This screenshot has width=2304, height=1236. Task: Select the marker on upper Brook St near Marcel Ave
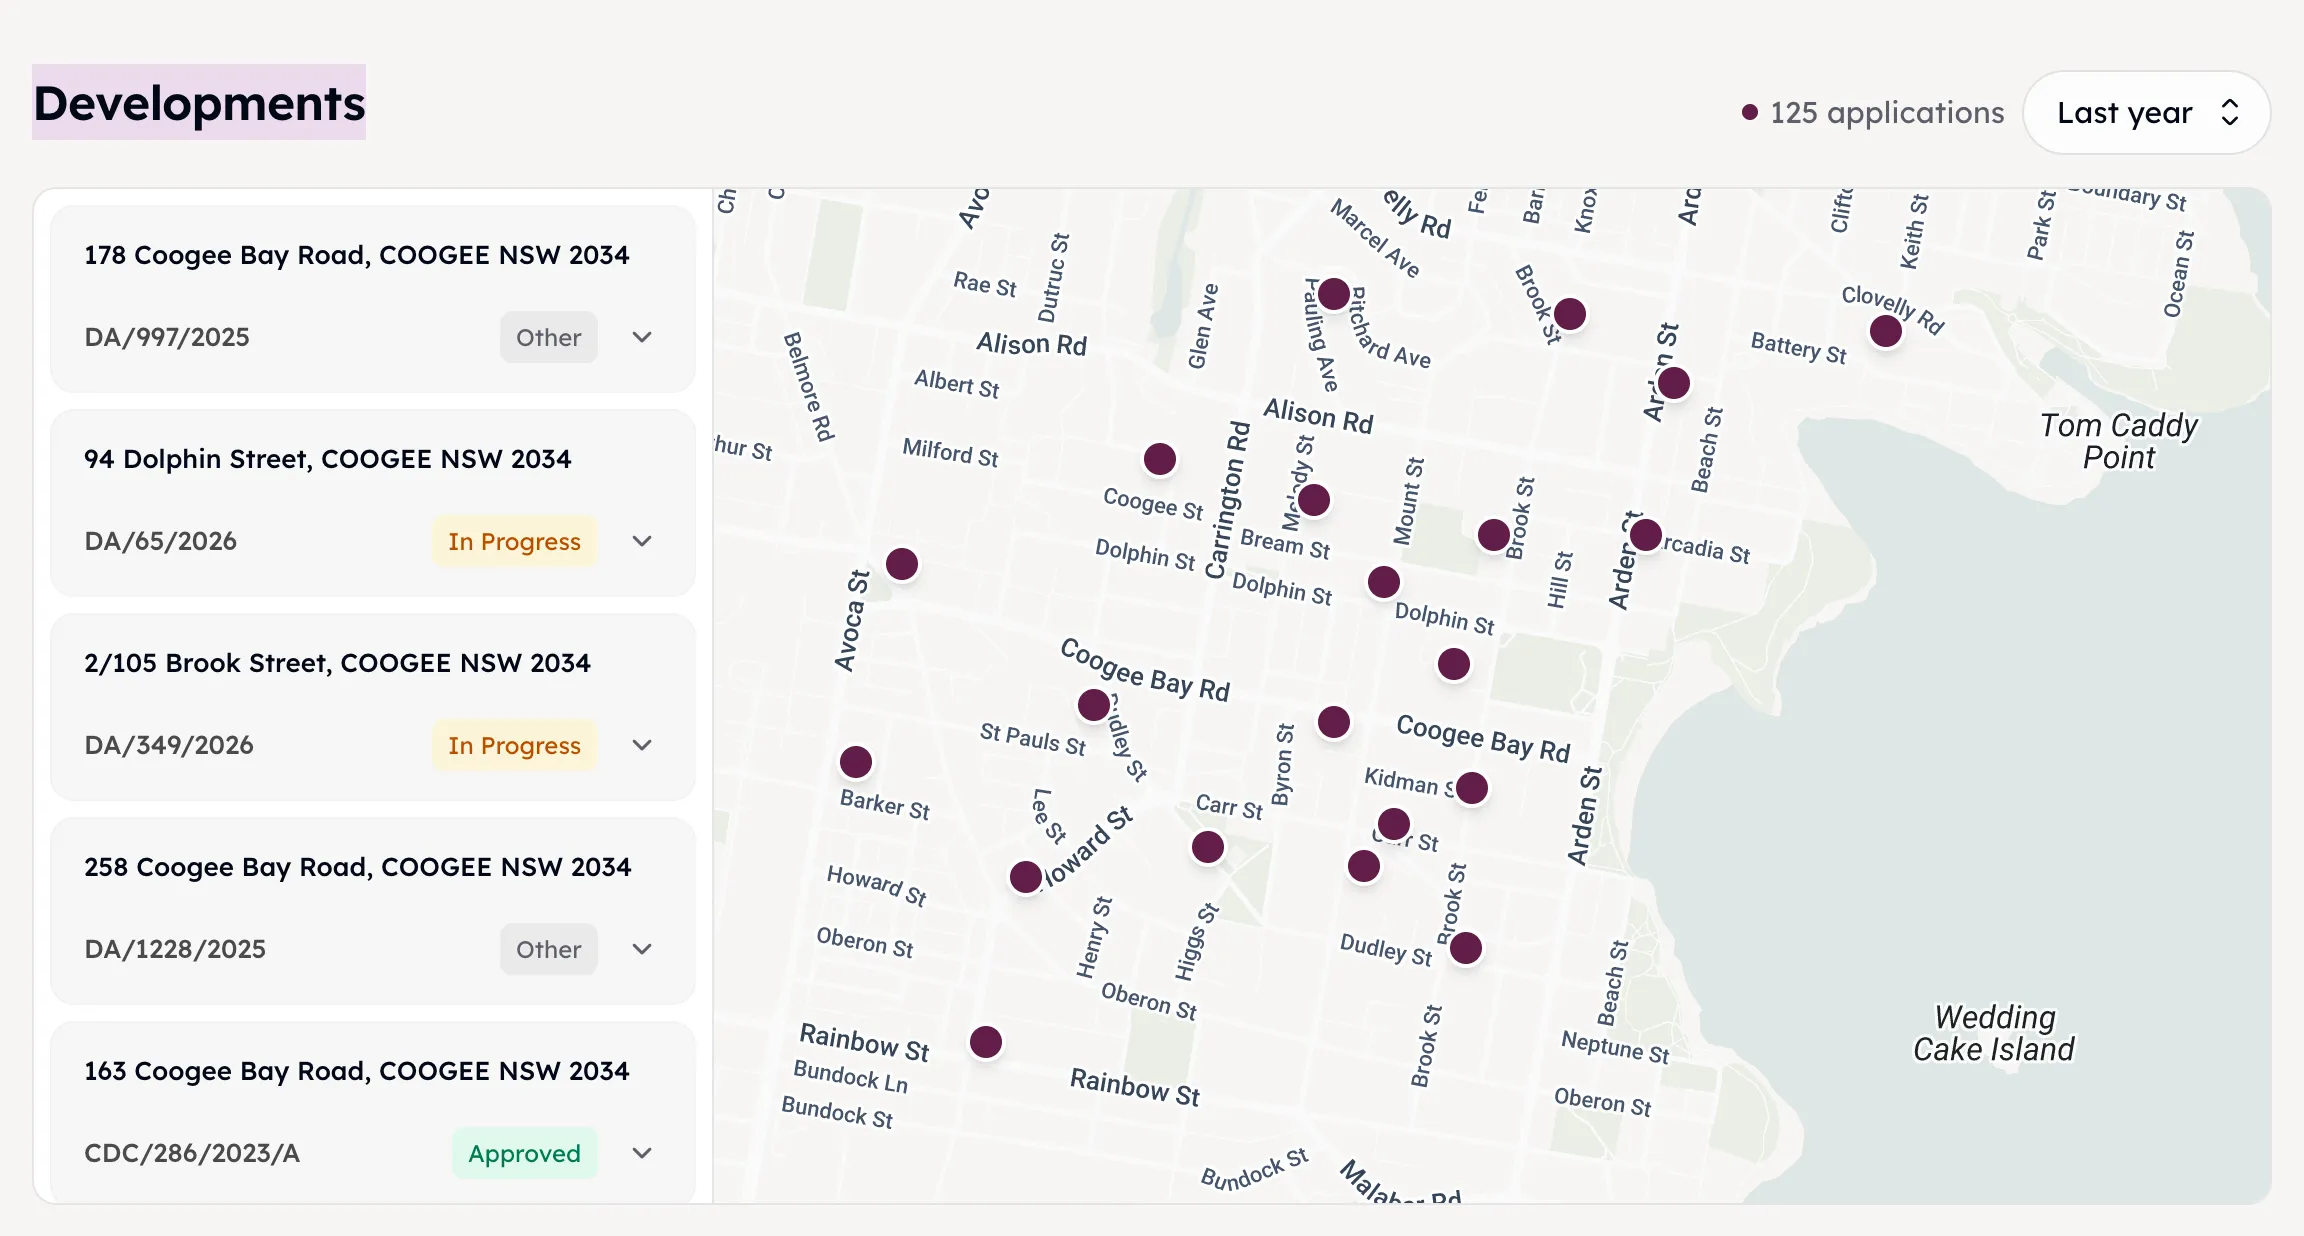click(x=1570, y=314)
